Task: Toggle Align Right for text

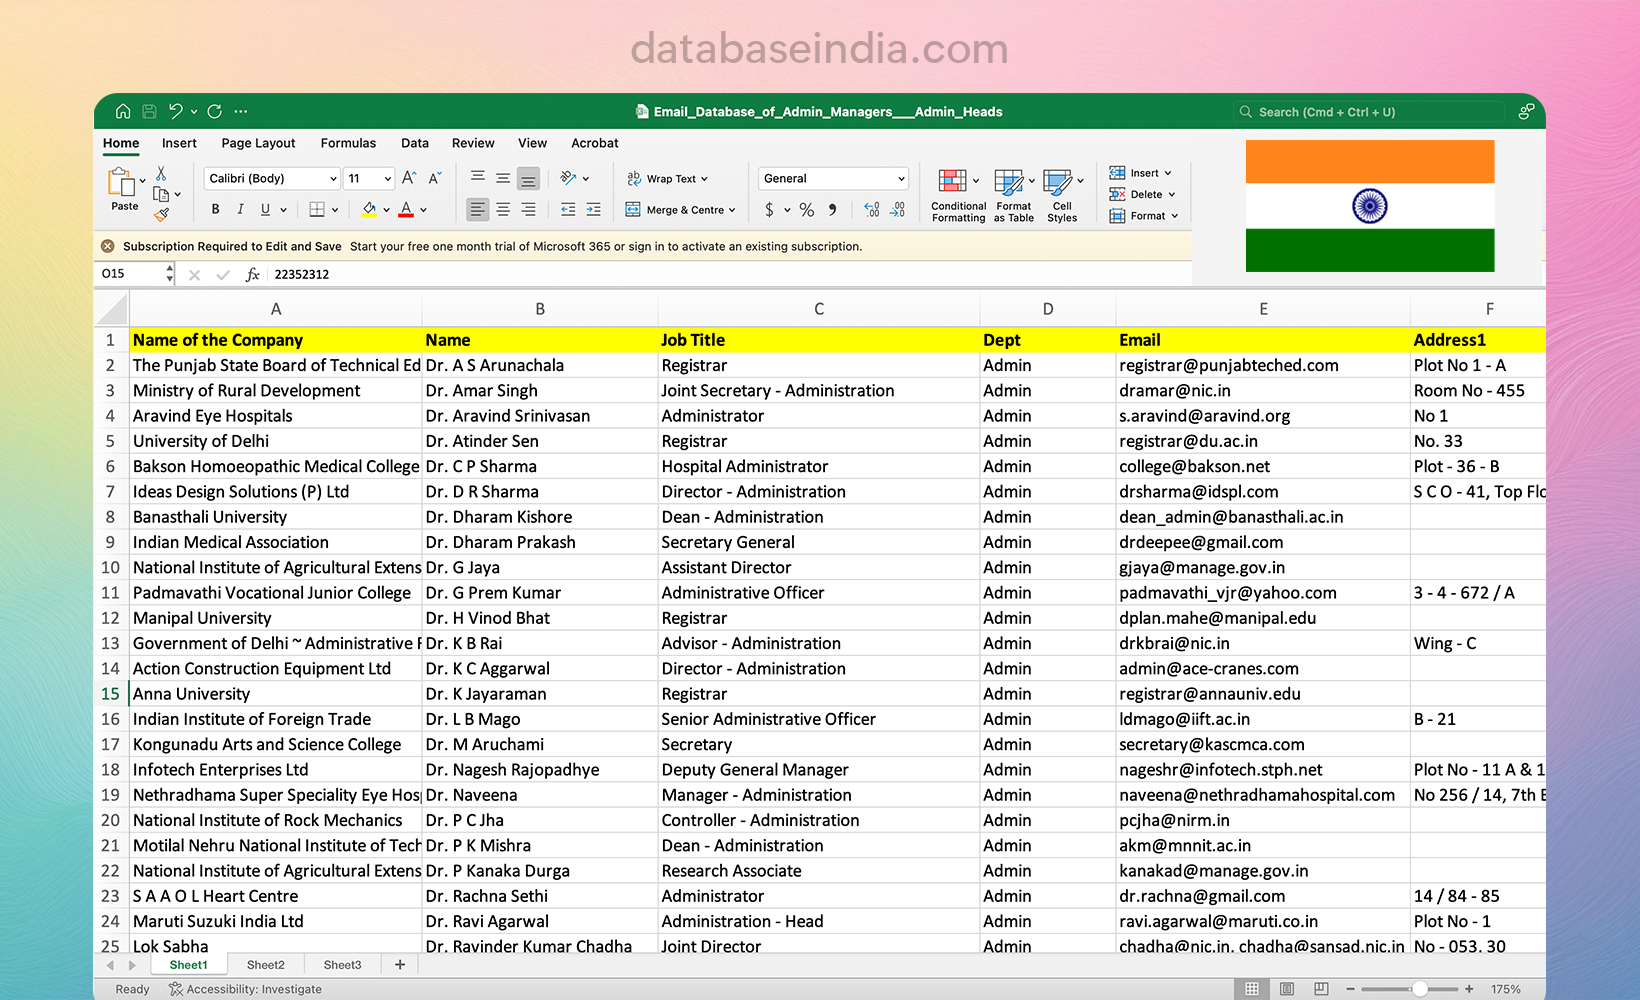Action: pos(528,209)
